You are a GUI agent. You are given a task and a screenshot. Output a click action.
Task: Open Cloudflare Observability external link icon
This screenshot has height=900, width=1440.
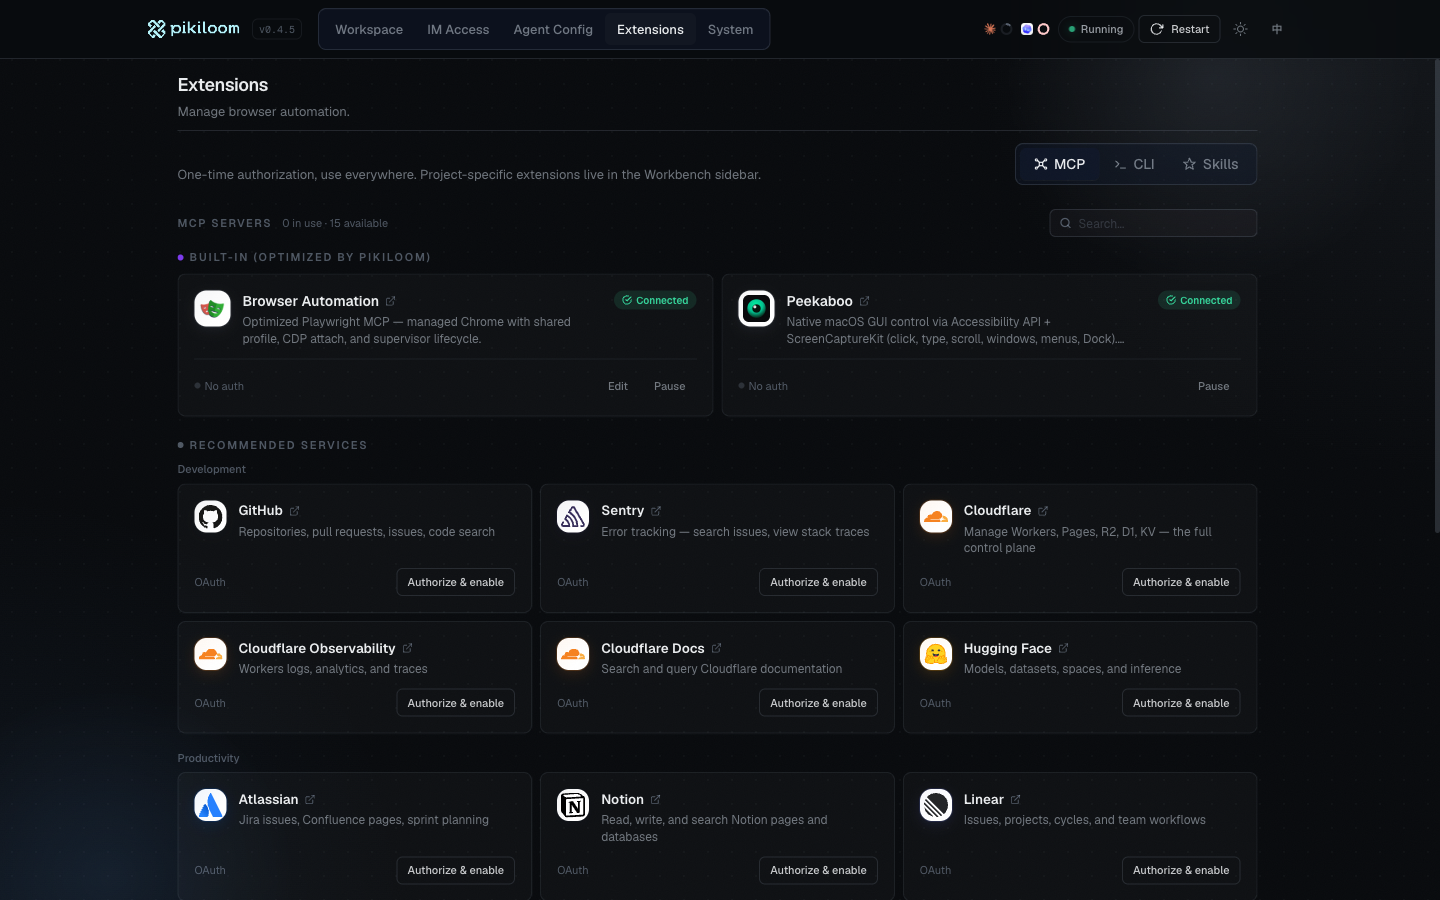pos(408,649)
